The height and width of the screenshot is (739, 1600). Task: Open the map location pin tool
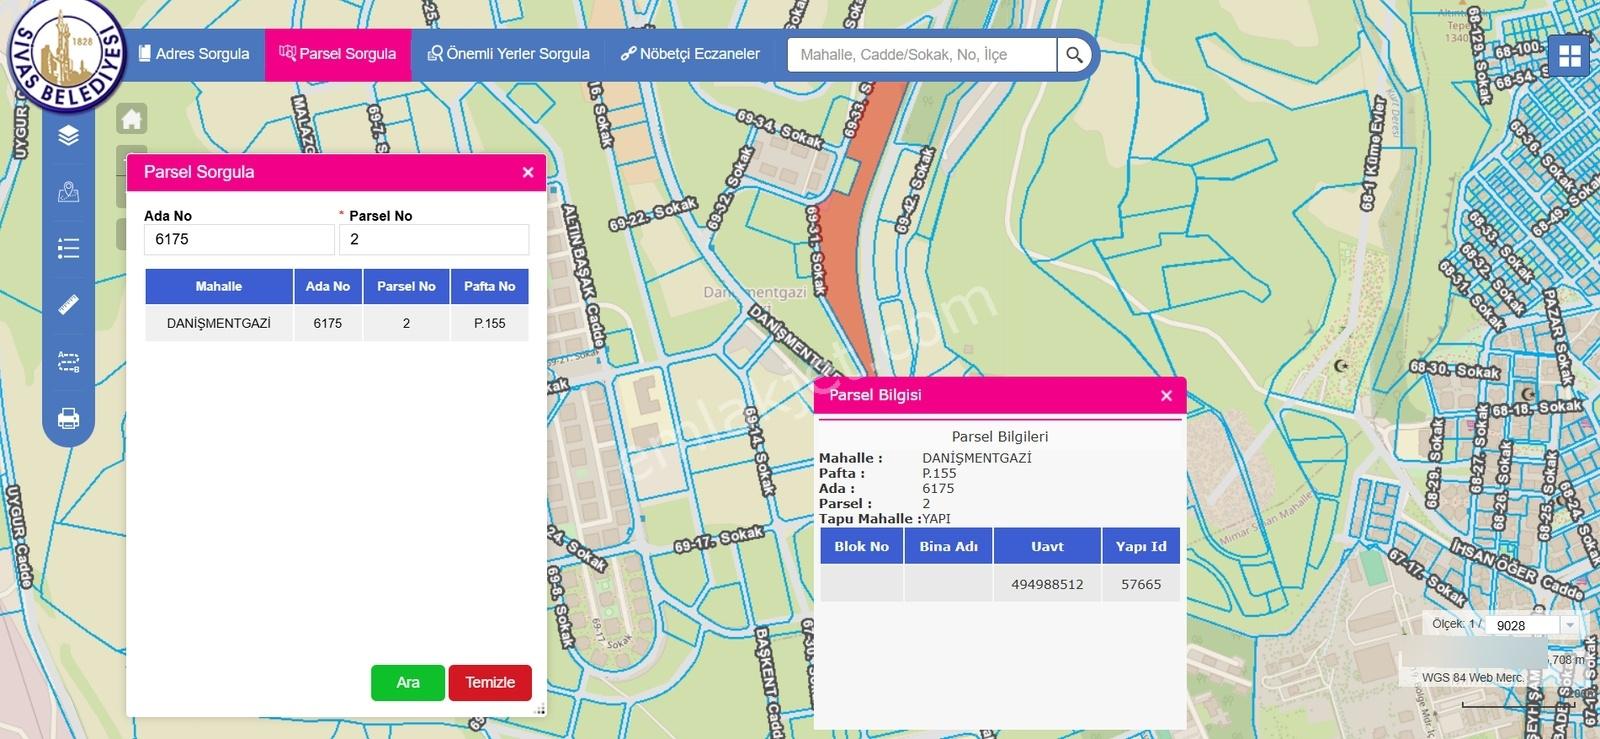coord(68,191)
